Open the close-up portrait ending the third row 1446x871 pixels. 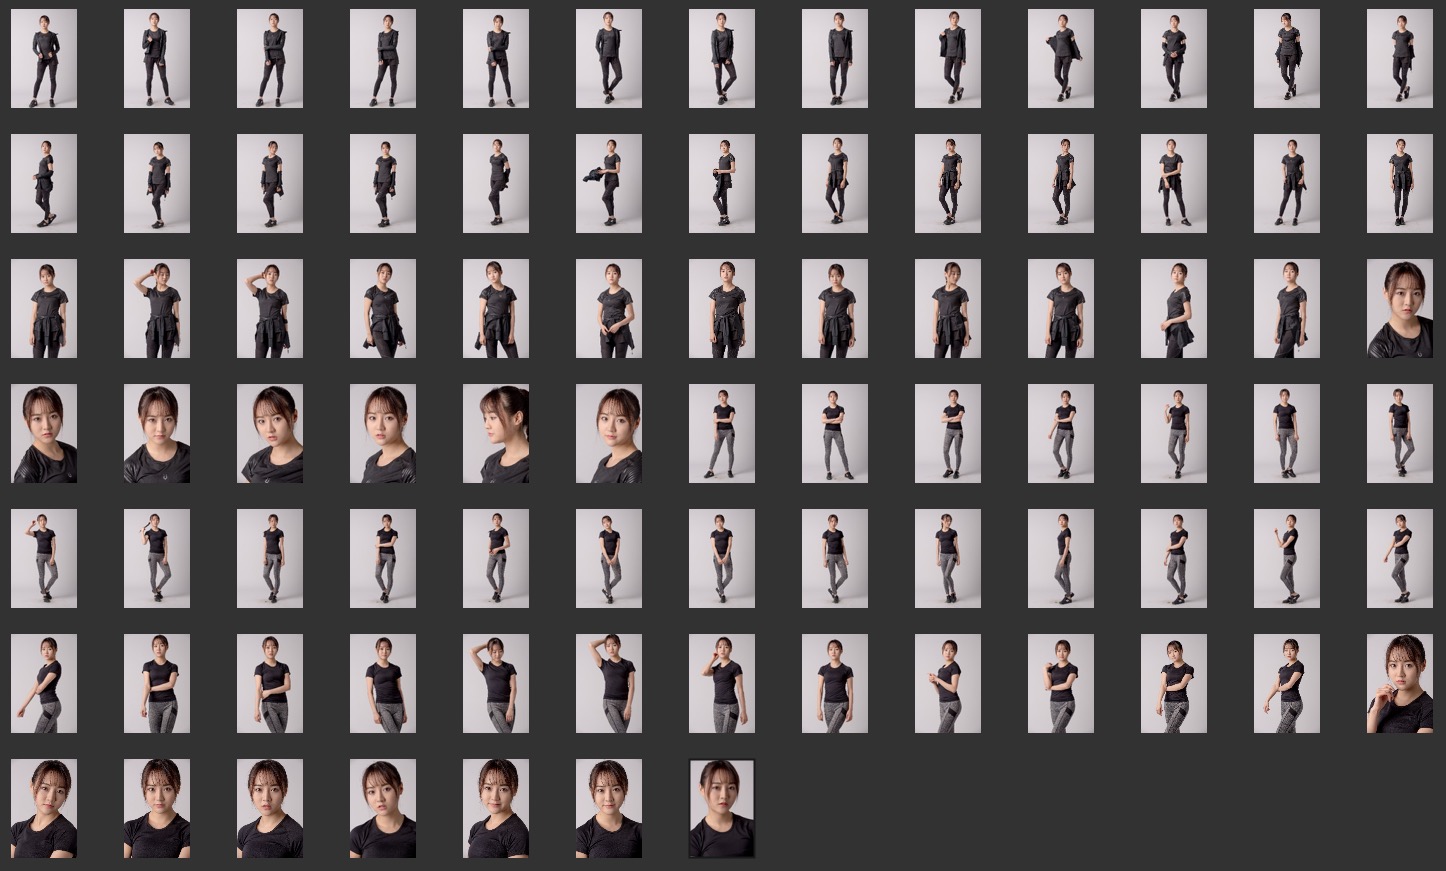[x=1399, y=309]
